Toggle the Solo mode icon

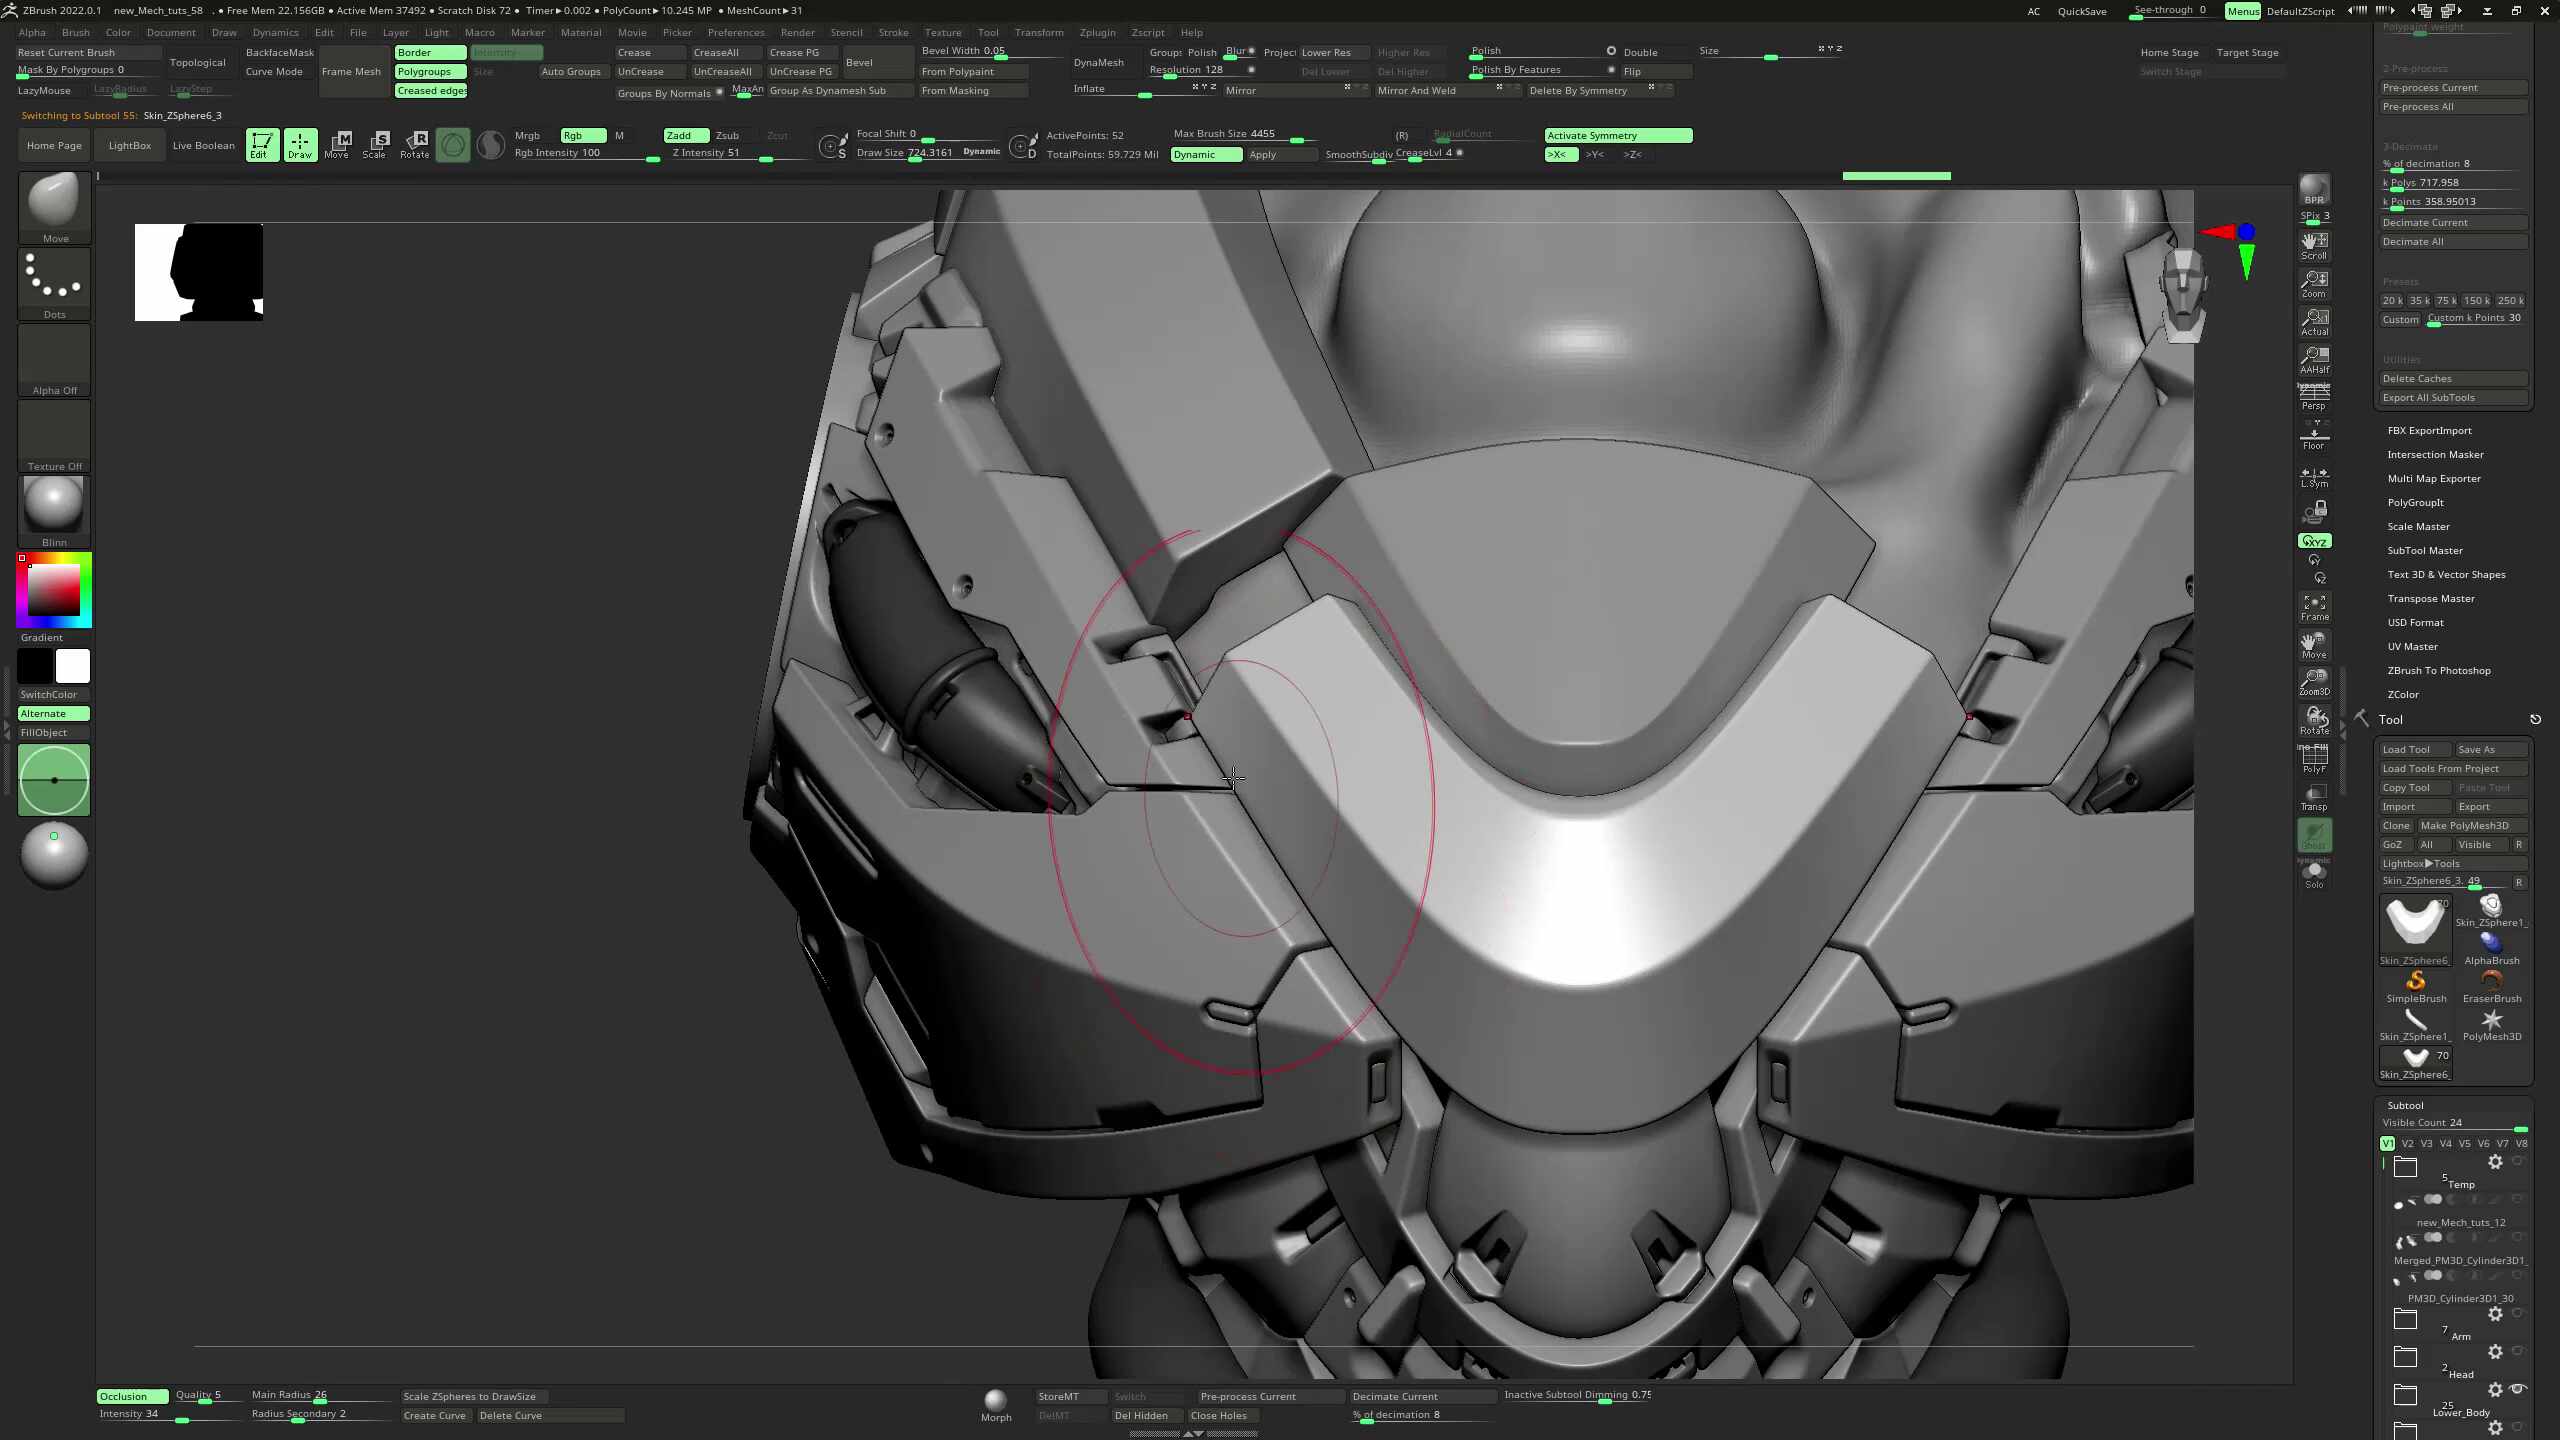tap(2314, 875)
